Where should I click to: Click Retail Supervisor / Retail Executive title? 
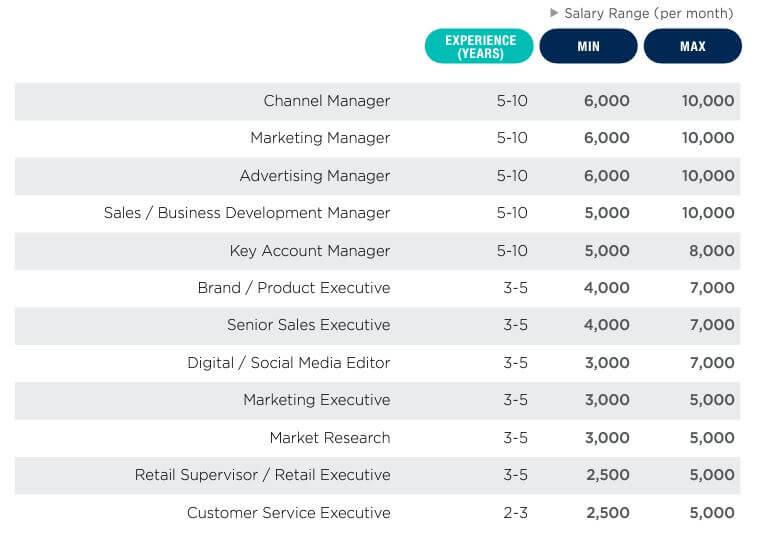pos(262,475)
